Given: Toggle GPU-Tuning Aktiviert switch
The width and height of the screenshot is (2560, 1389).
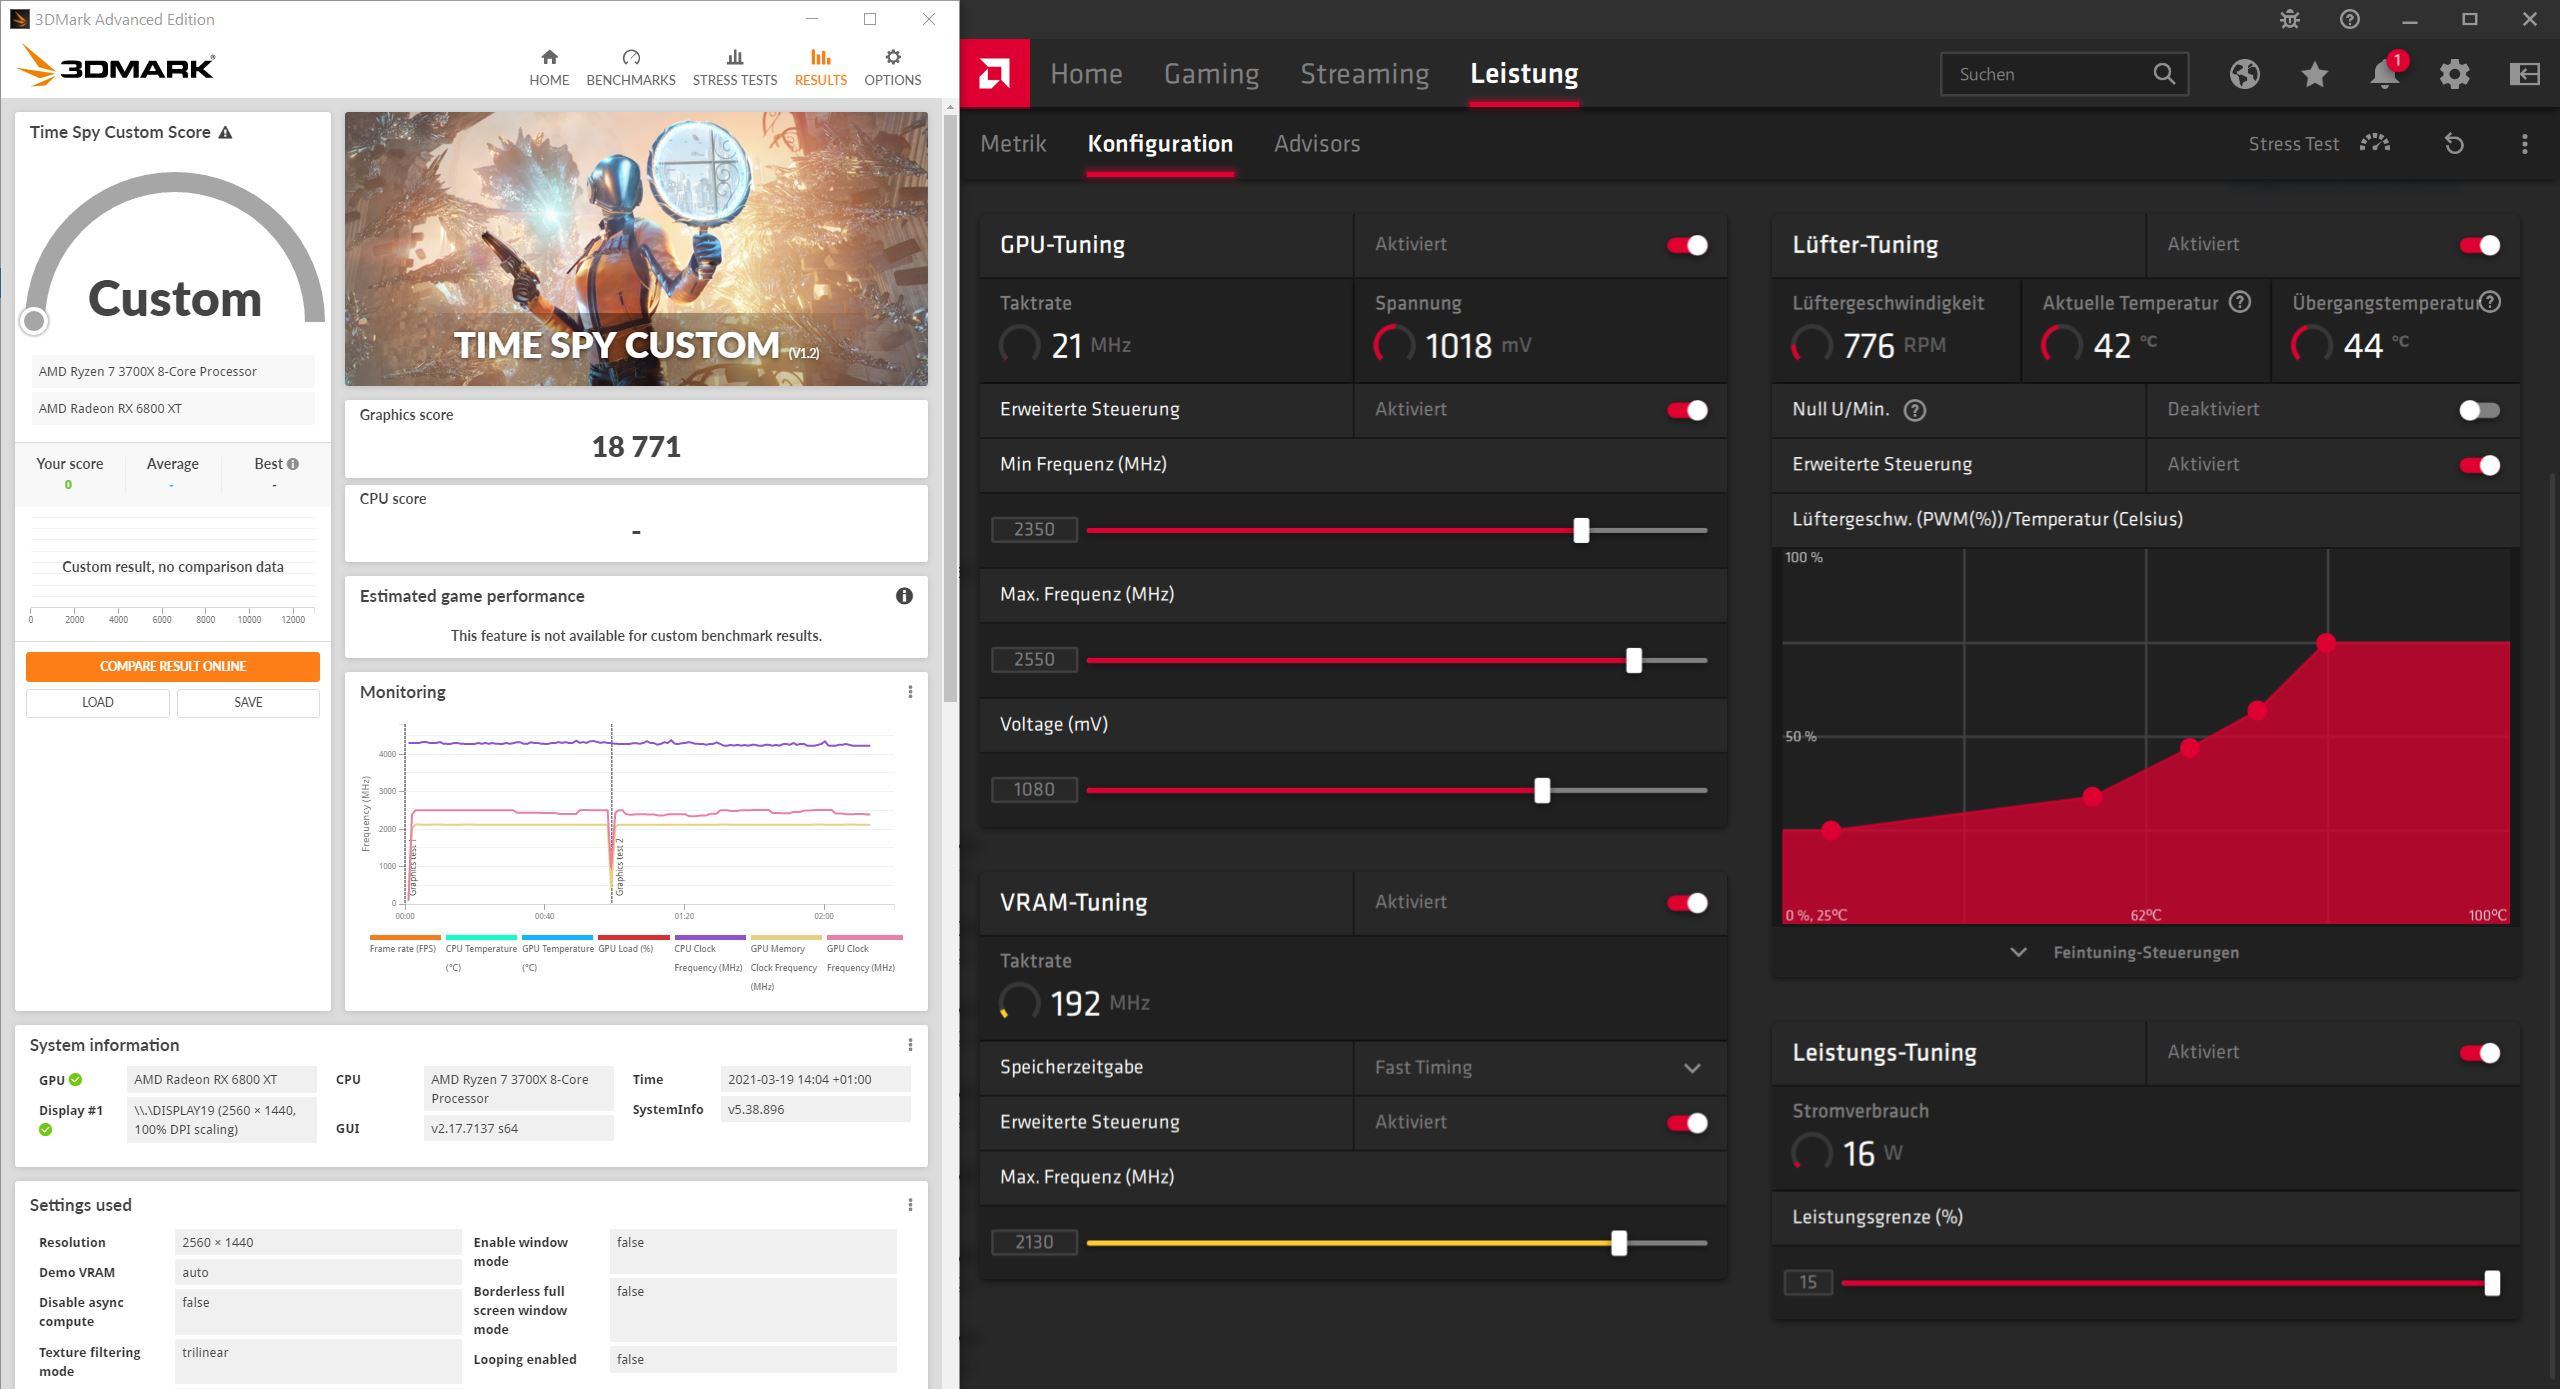Looking at the screenshot, I should click(x=1687, y=245).
